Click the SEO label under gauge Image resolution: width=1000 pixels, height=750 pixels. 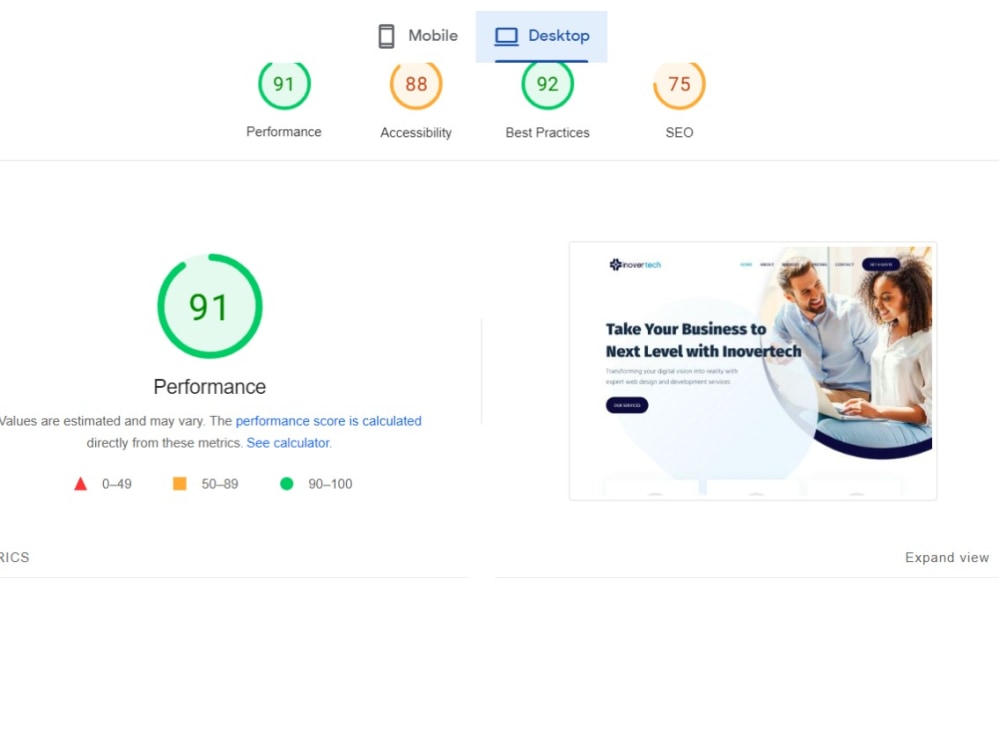(x=679, y=133)
